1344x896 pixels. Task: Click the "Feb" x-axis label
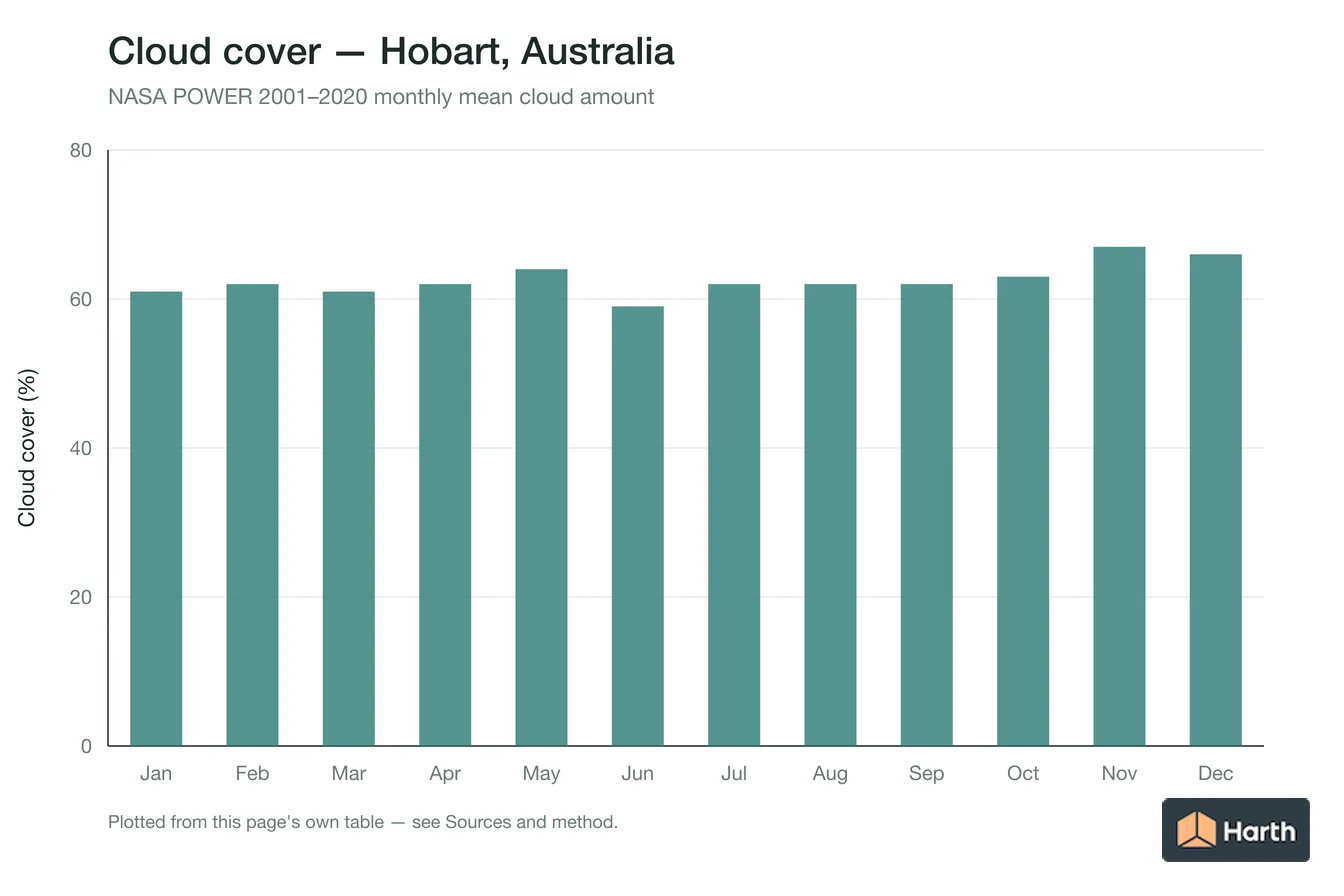pyautogui.click(x=252, y=773)
